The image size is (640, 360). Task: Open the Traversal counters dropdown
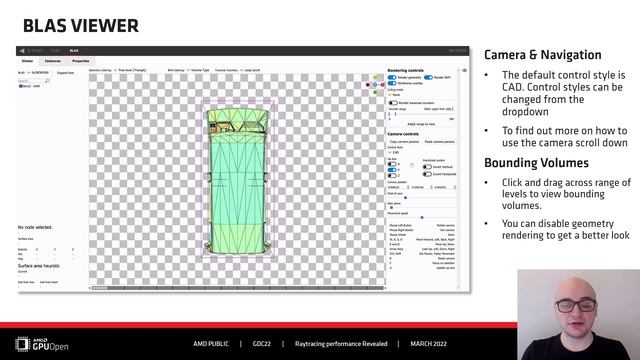click(x=251, y=70)
